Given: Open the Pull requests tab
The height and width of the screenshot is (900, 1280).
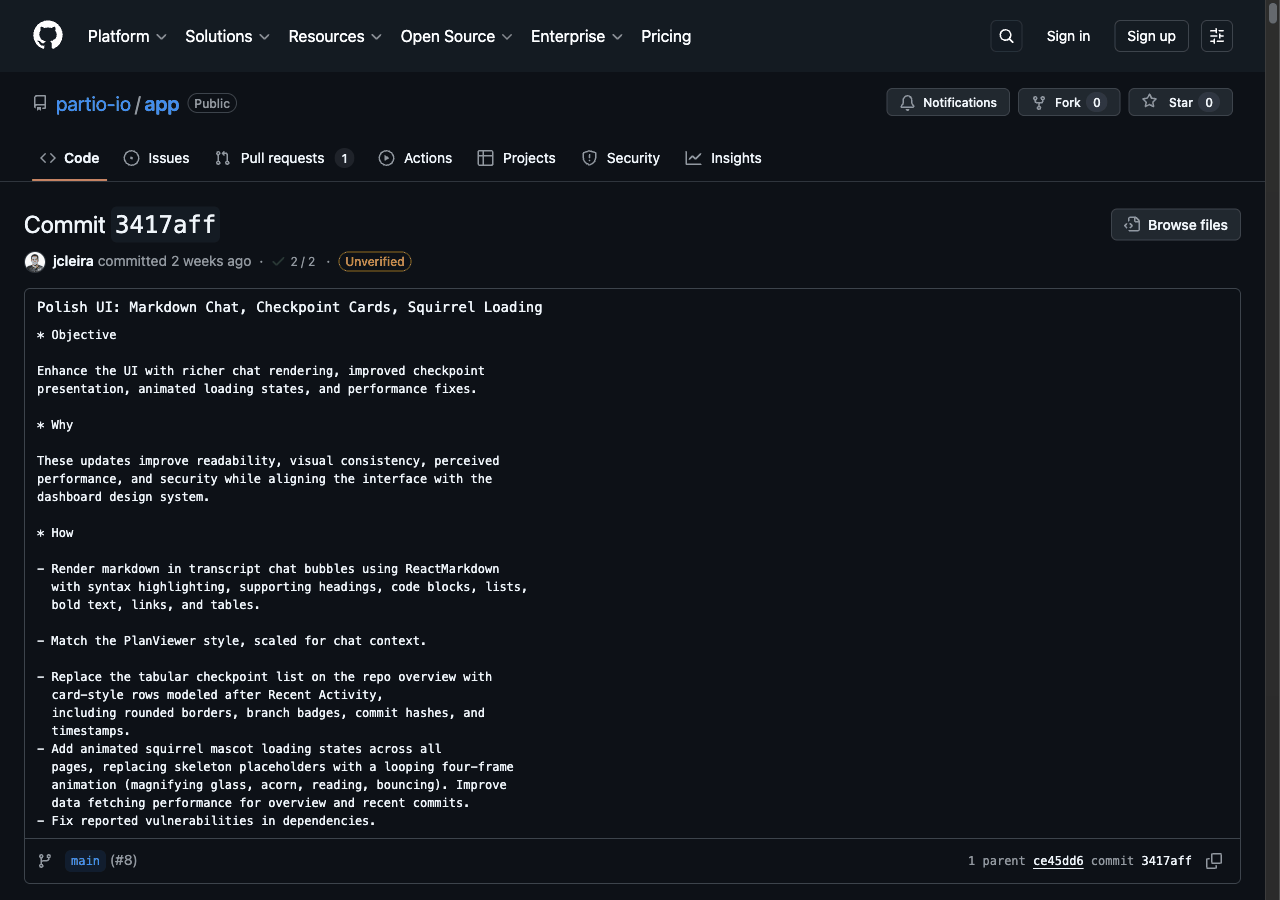Looking at the screenshot, I should (284, 158).
